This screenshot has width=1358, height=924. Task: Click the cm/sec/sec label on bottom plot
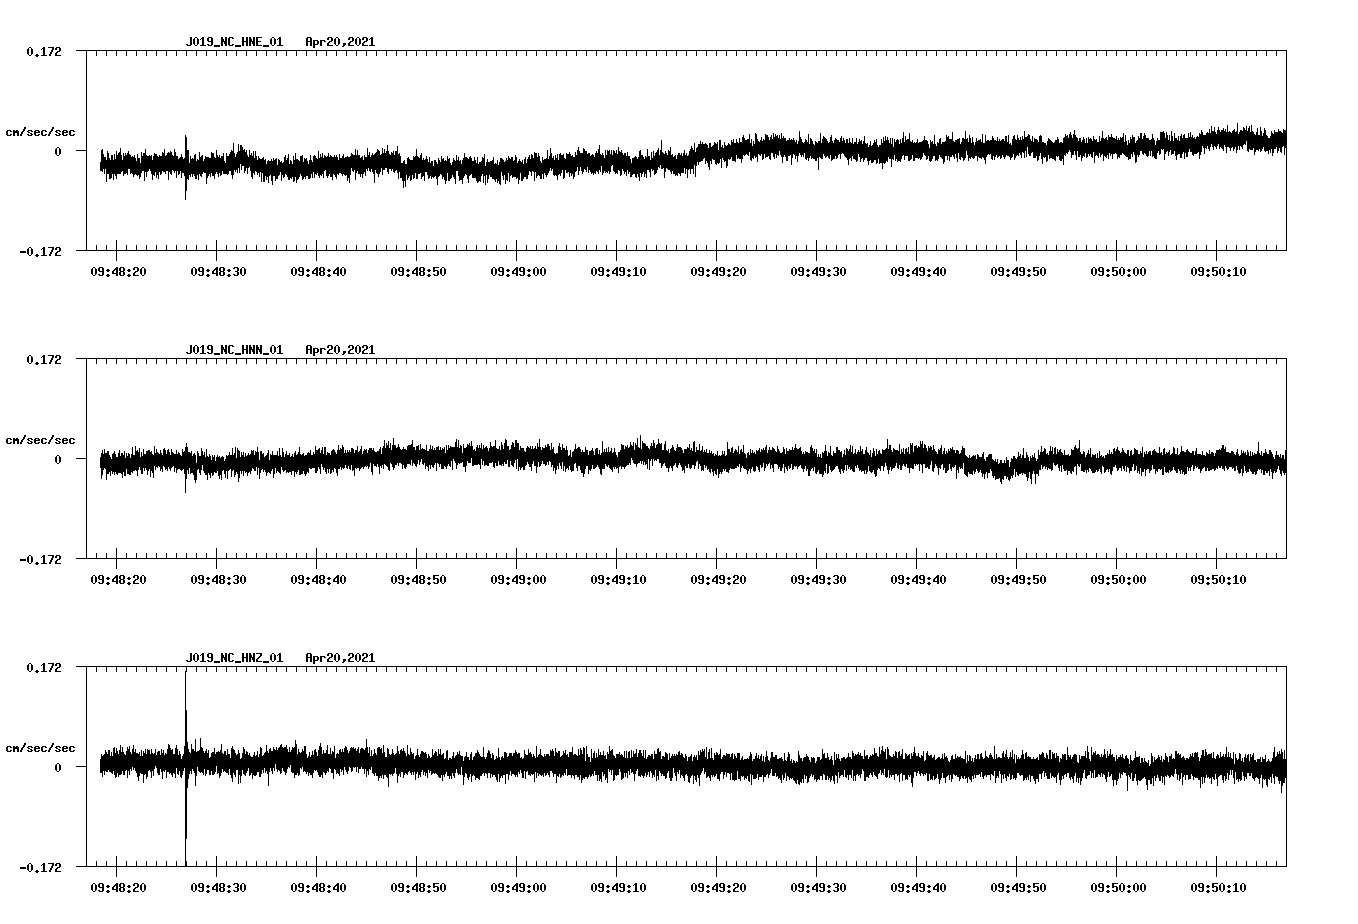pyautogui.click(x=41, y=746)
